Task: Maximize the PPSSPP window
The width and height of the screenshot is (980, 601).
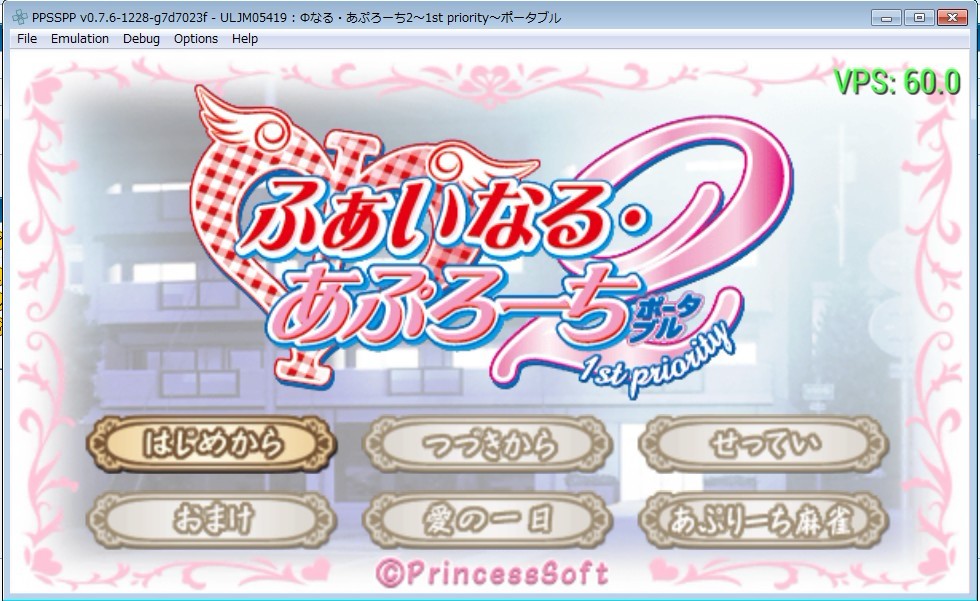Action: (x=919, y=17)
